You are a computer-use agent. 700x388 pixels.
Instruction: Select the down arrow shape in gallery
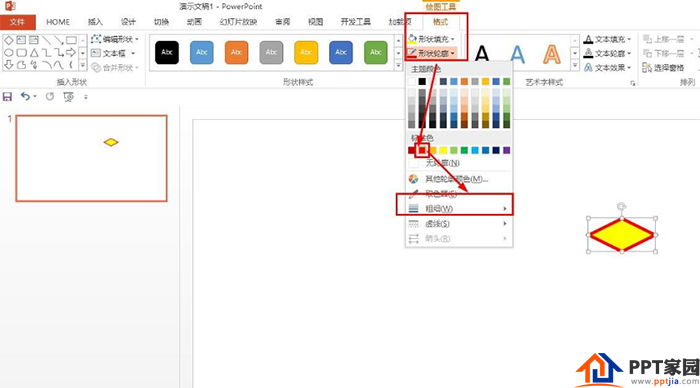(8, 65)
